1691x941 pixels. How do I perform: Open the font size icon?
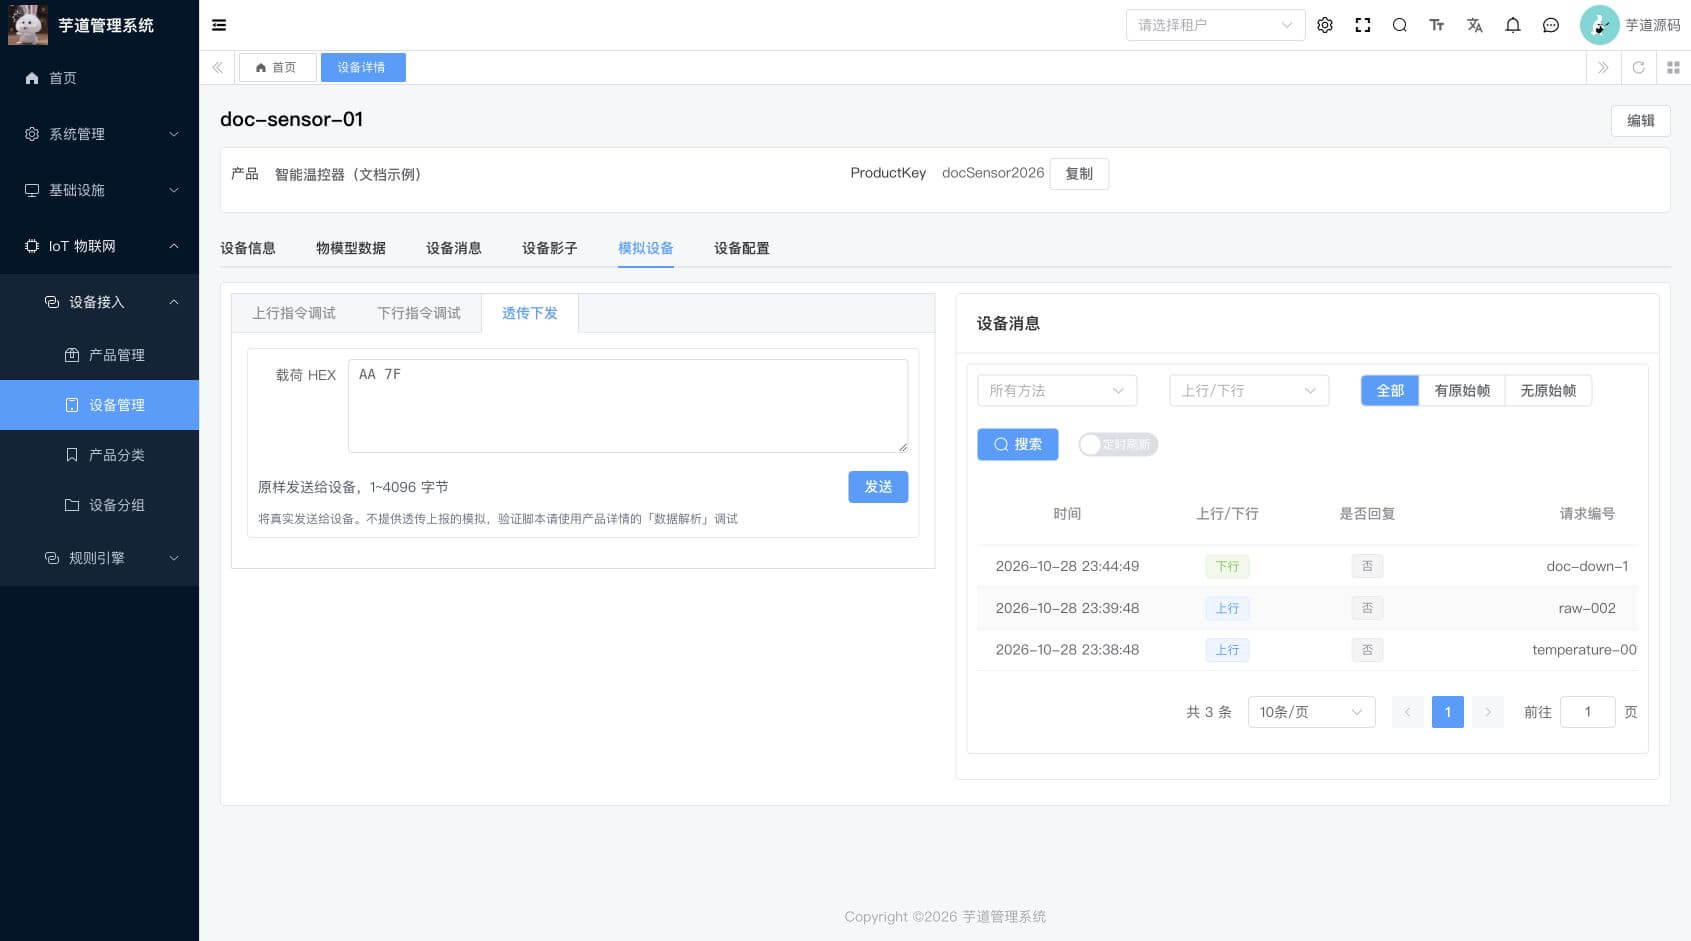click(x=1437, y=25)
